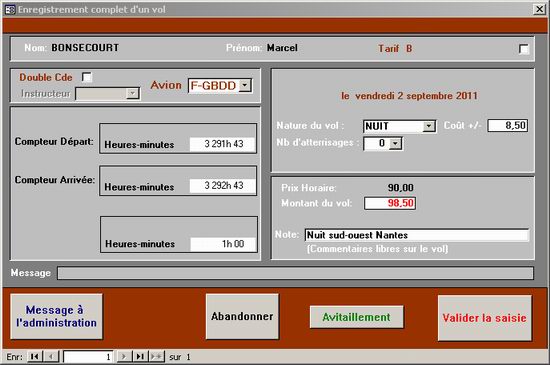Screen dimensions: 550x365
Task: Click the Note field Nuit sud-ouest Nantes
Action: (x=417, y=235)
